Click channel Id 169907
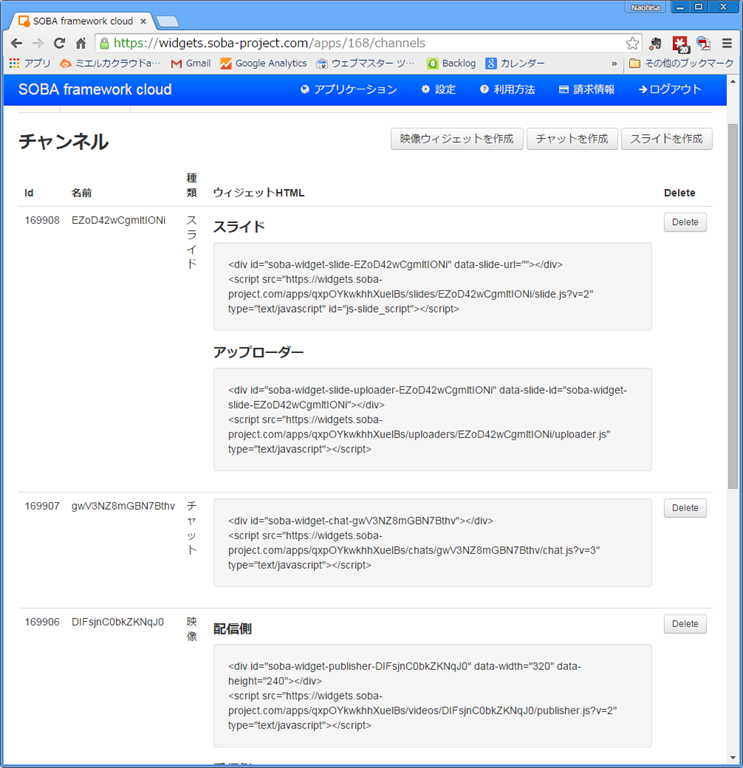The image size is (743, 768). [x=42, y=506]
